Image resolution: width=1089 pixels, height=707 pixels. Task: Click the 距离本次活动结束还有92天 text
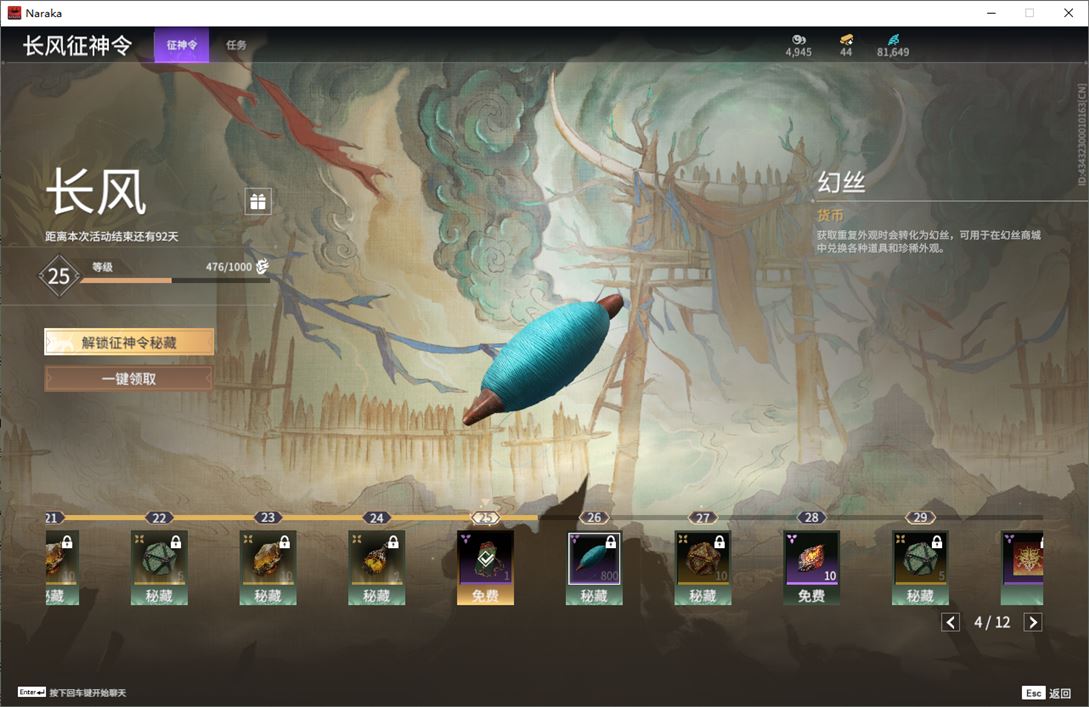click(112, 236)
